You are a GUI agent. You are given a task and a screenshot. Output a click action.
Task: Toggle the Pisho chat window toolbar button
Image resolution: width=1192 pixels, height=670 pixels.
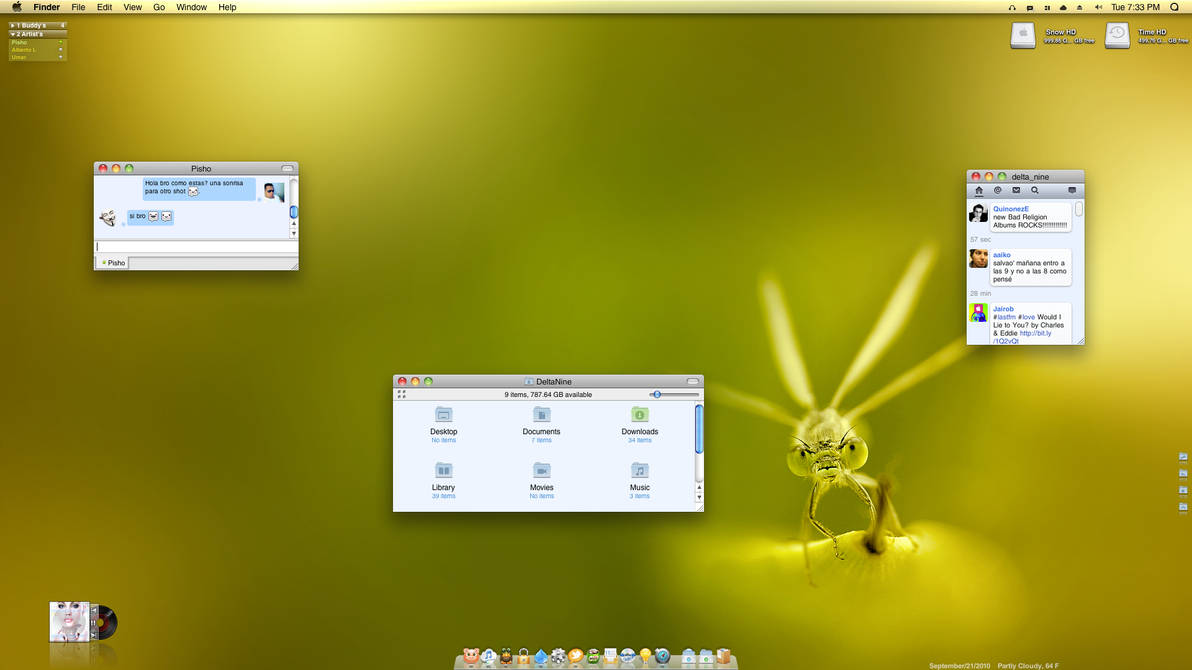click(x=287, y=169)
